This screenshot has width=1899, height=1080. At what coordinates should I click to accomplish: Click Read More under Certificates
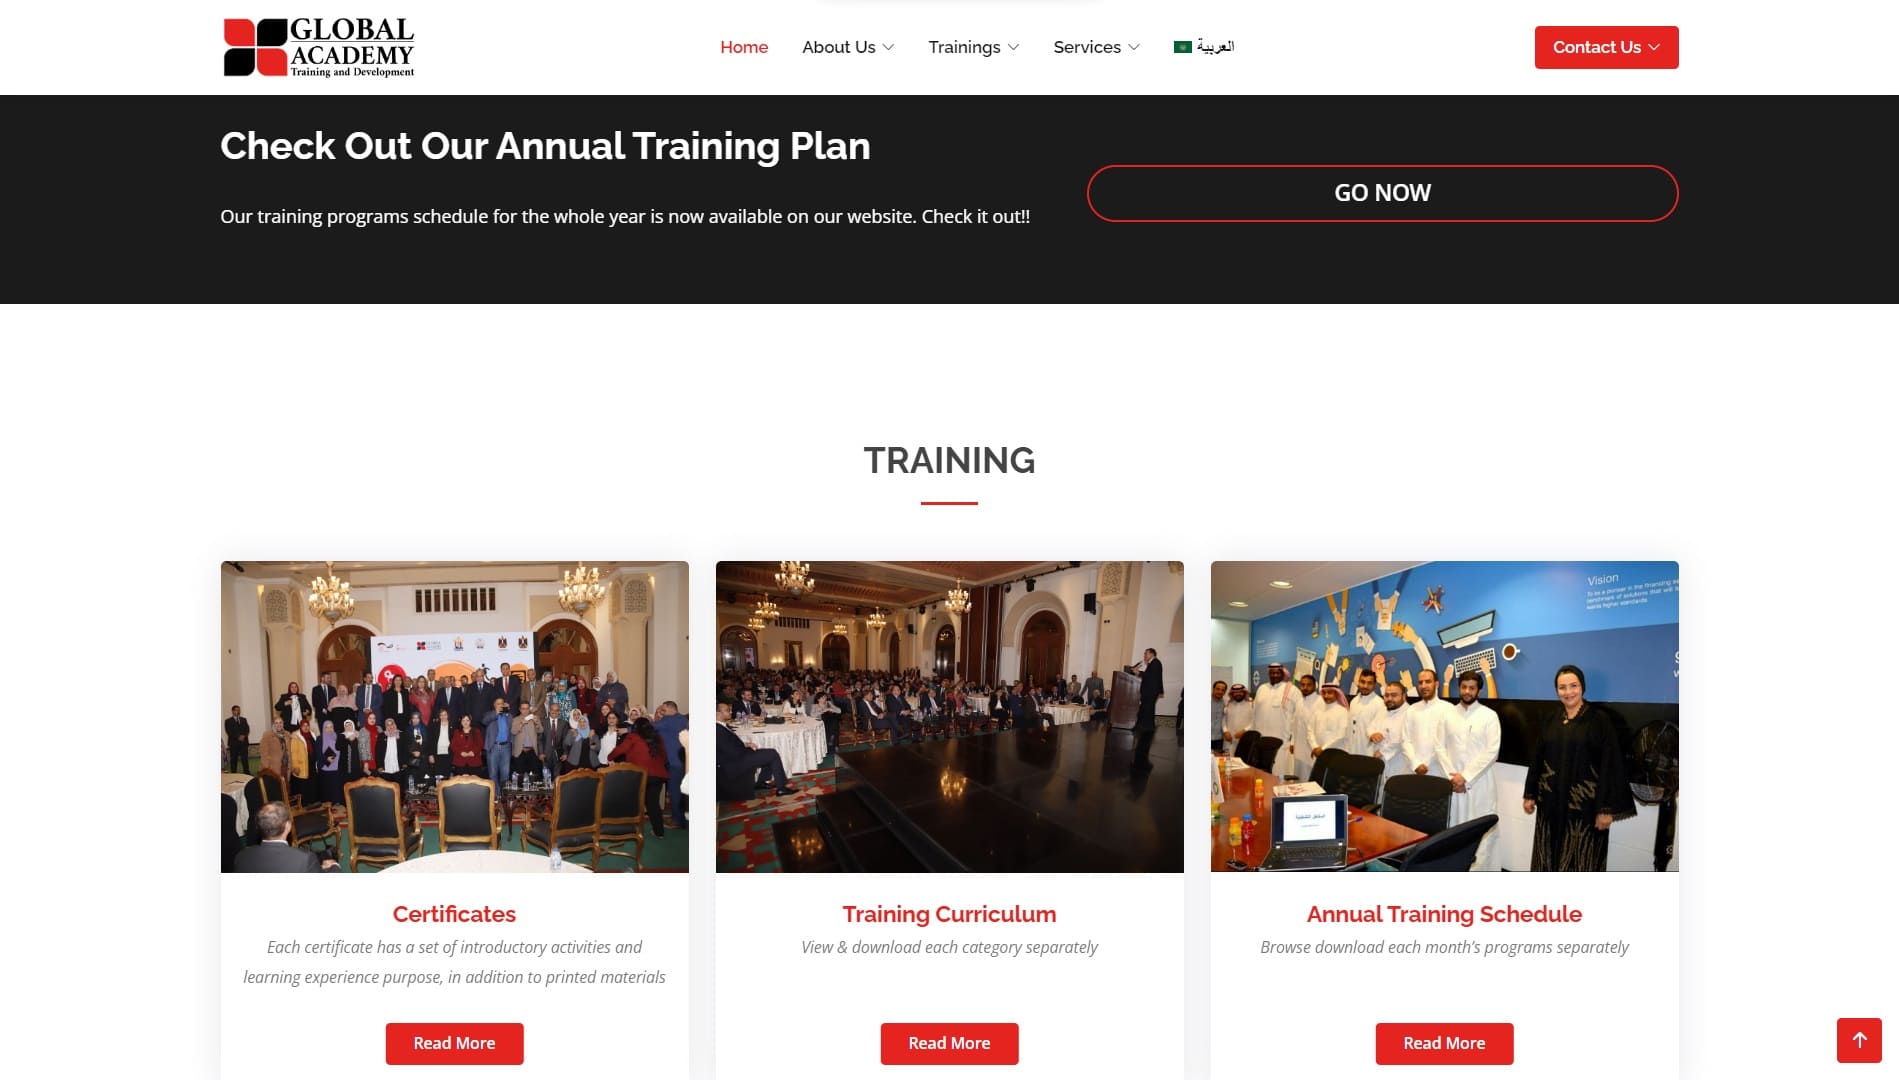pos(454,1043)
